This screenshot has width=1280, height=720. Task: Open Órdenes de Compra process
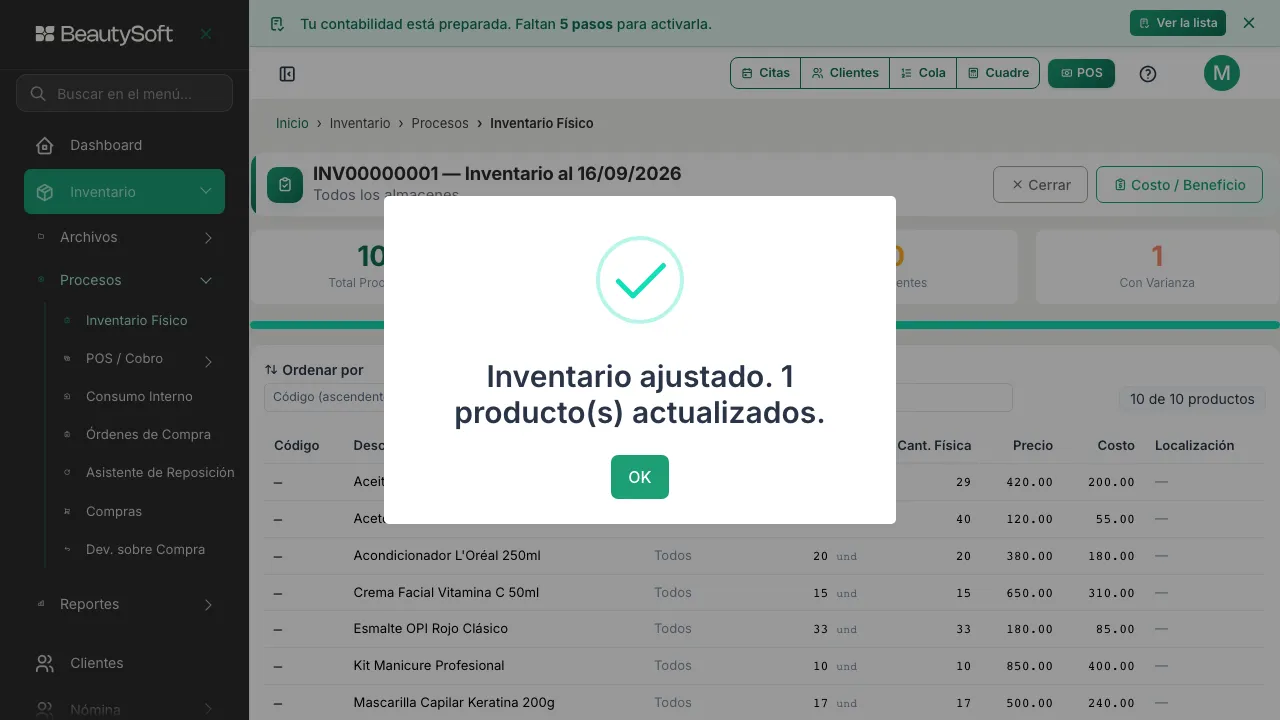click(148, 434)
